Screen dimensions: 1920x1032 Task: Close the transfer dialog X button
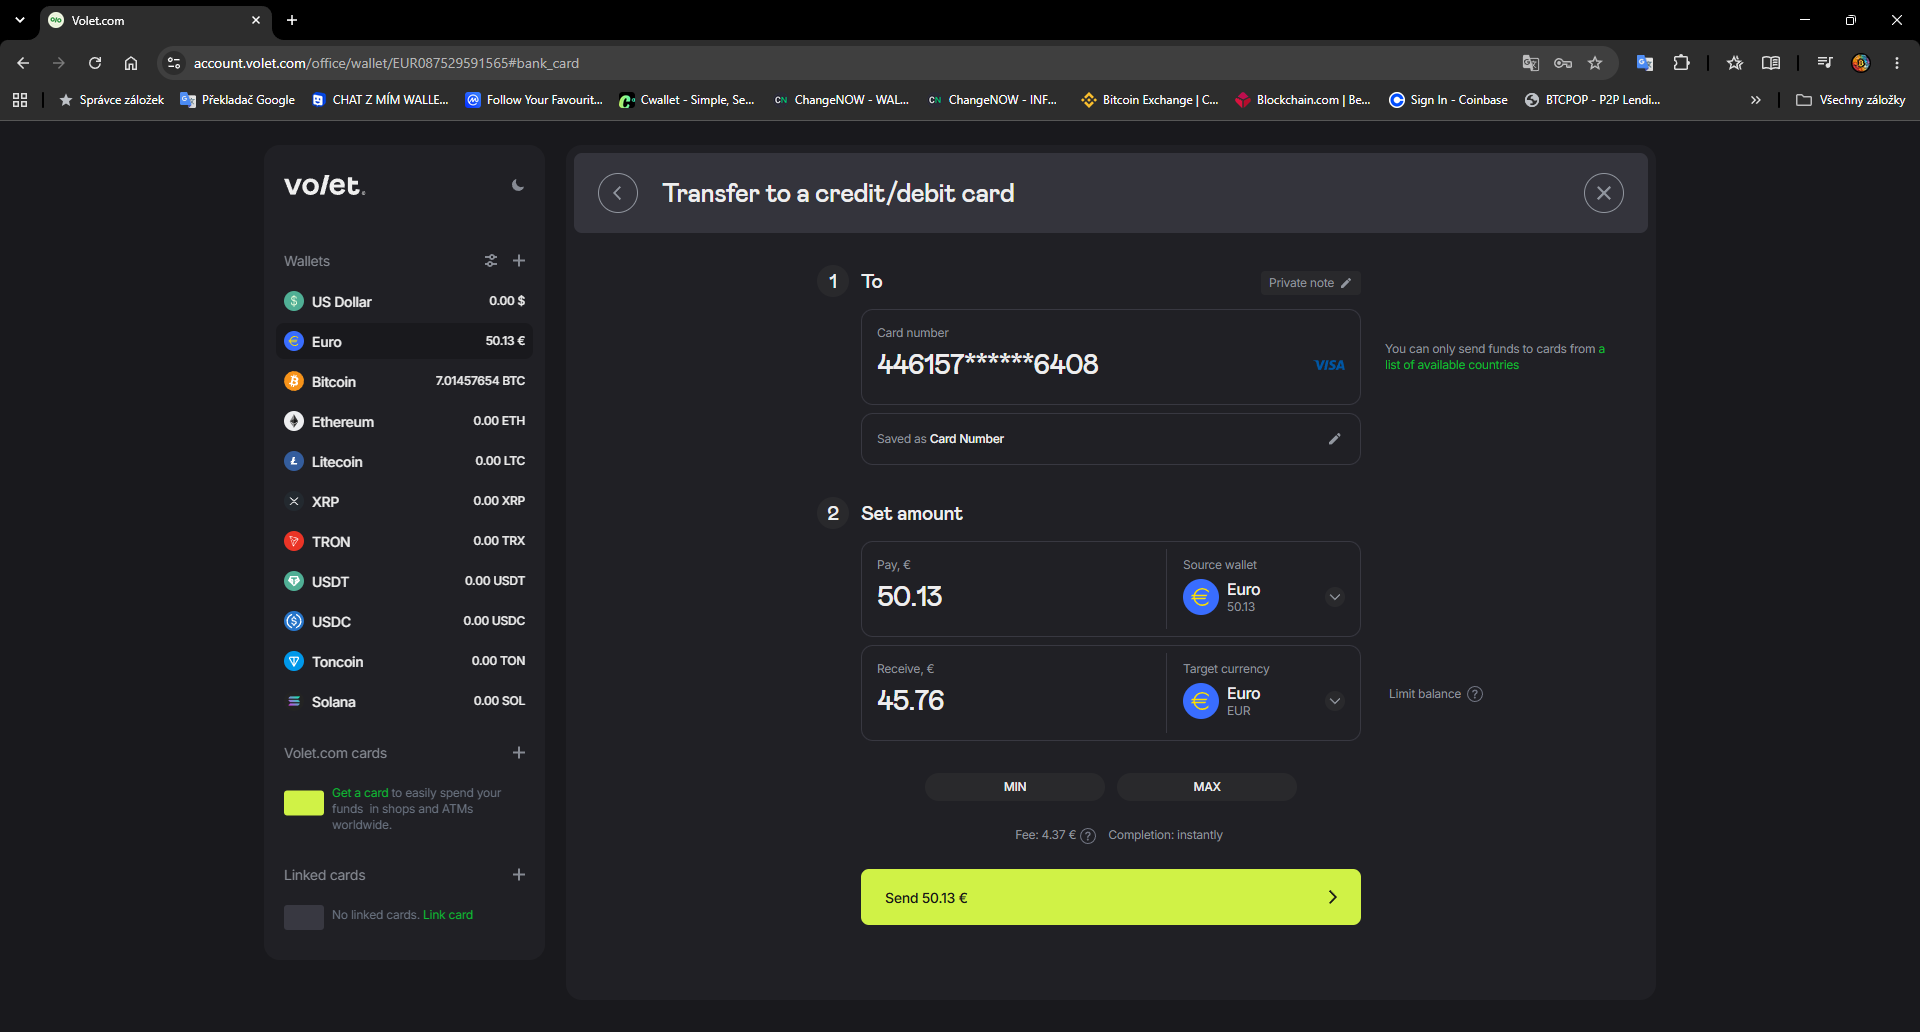(1604, 193)
